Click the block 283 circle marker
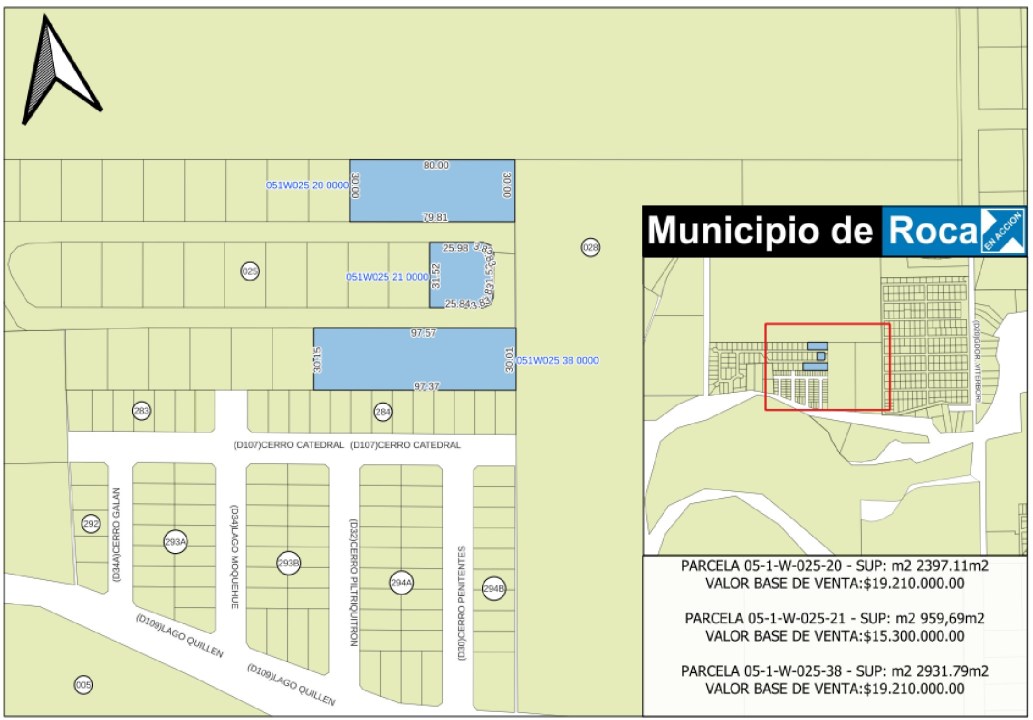The image size is (1033, 720). [142, 411]
